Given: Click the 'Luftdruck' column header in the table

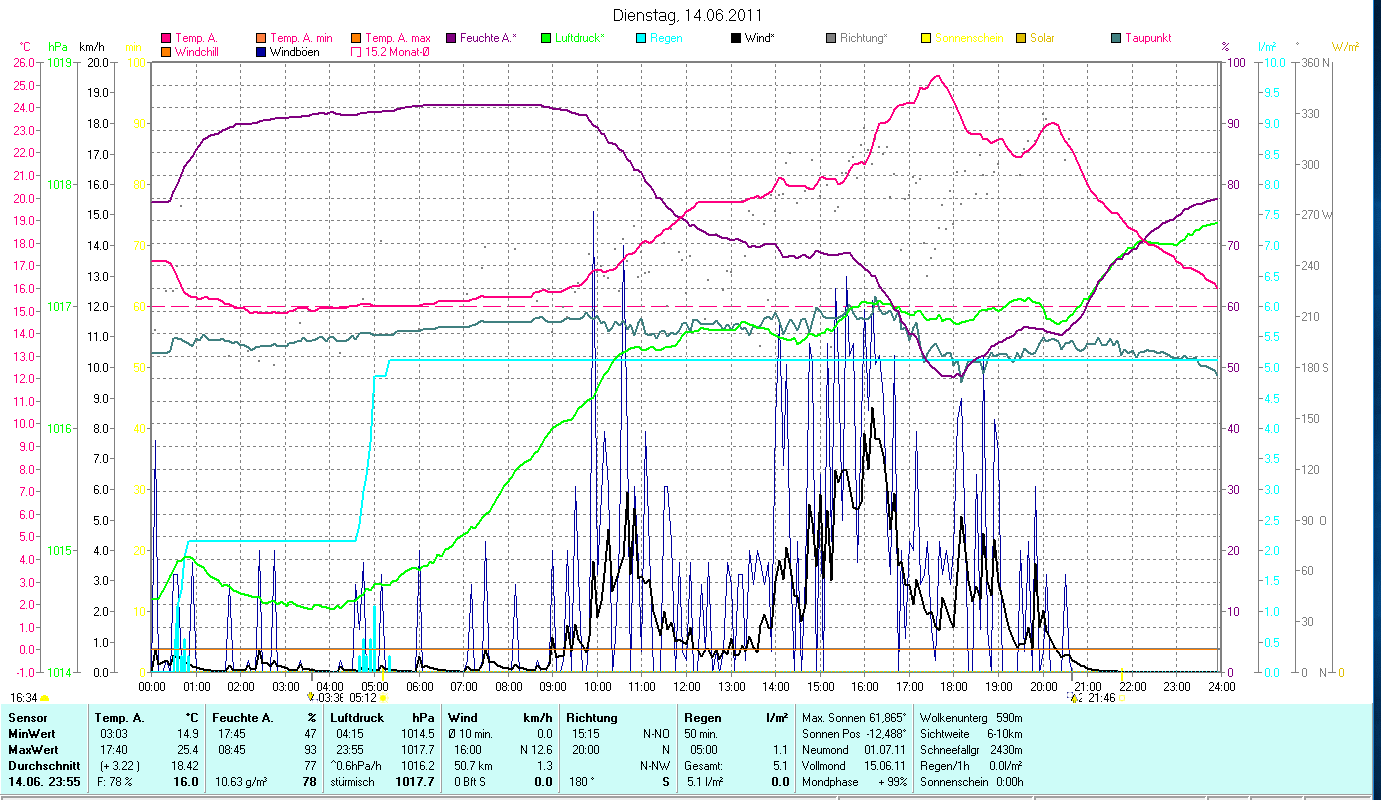Looking at the screenshot, I should (x=358, y=718).
